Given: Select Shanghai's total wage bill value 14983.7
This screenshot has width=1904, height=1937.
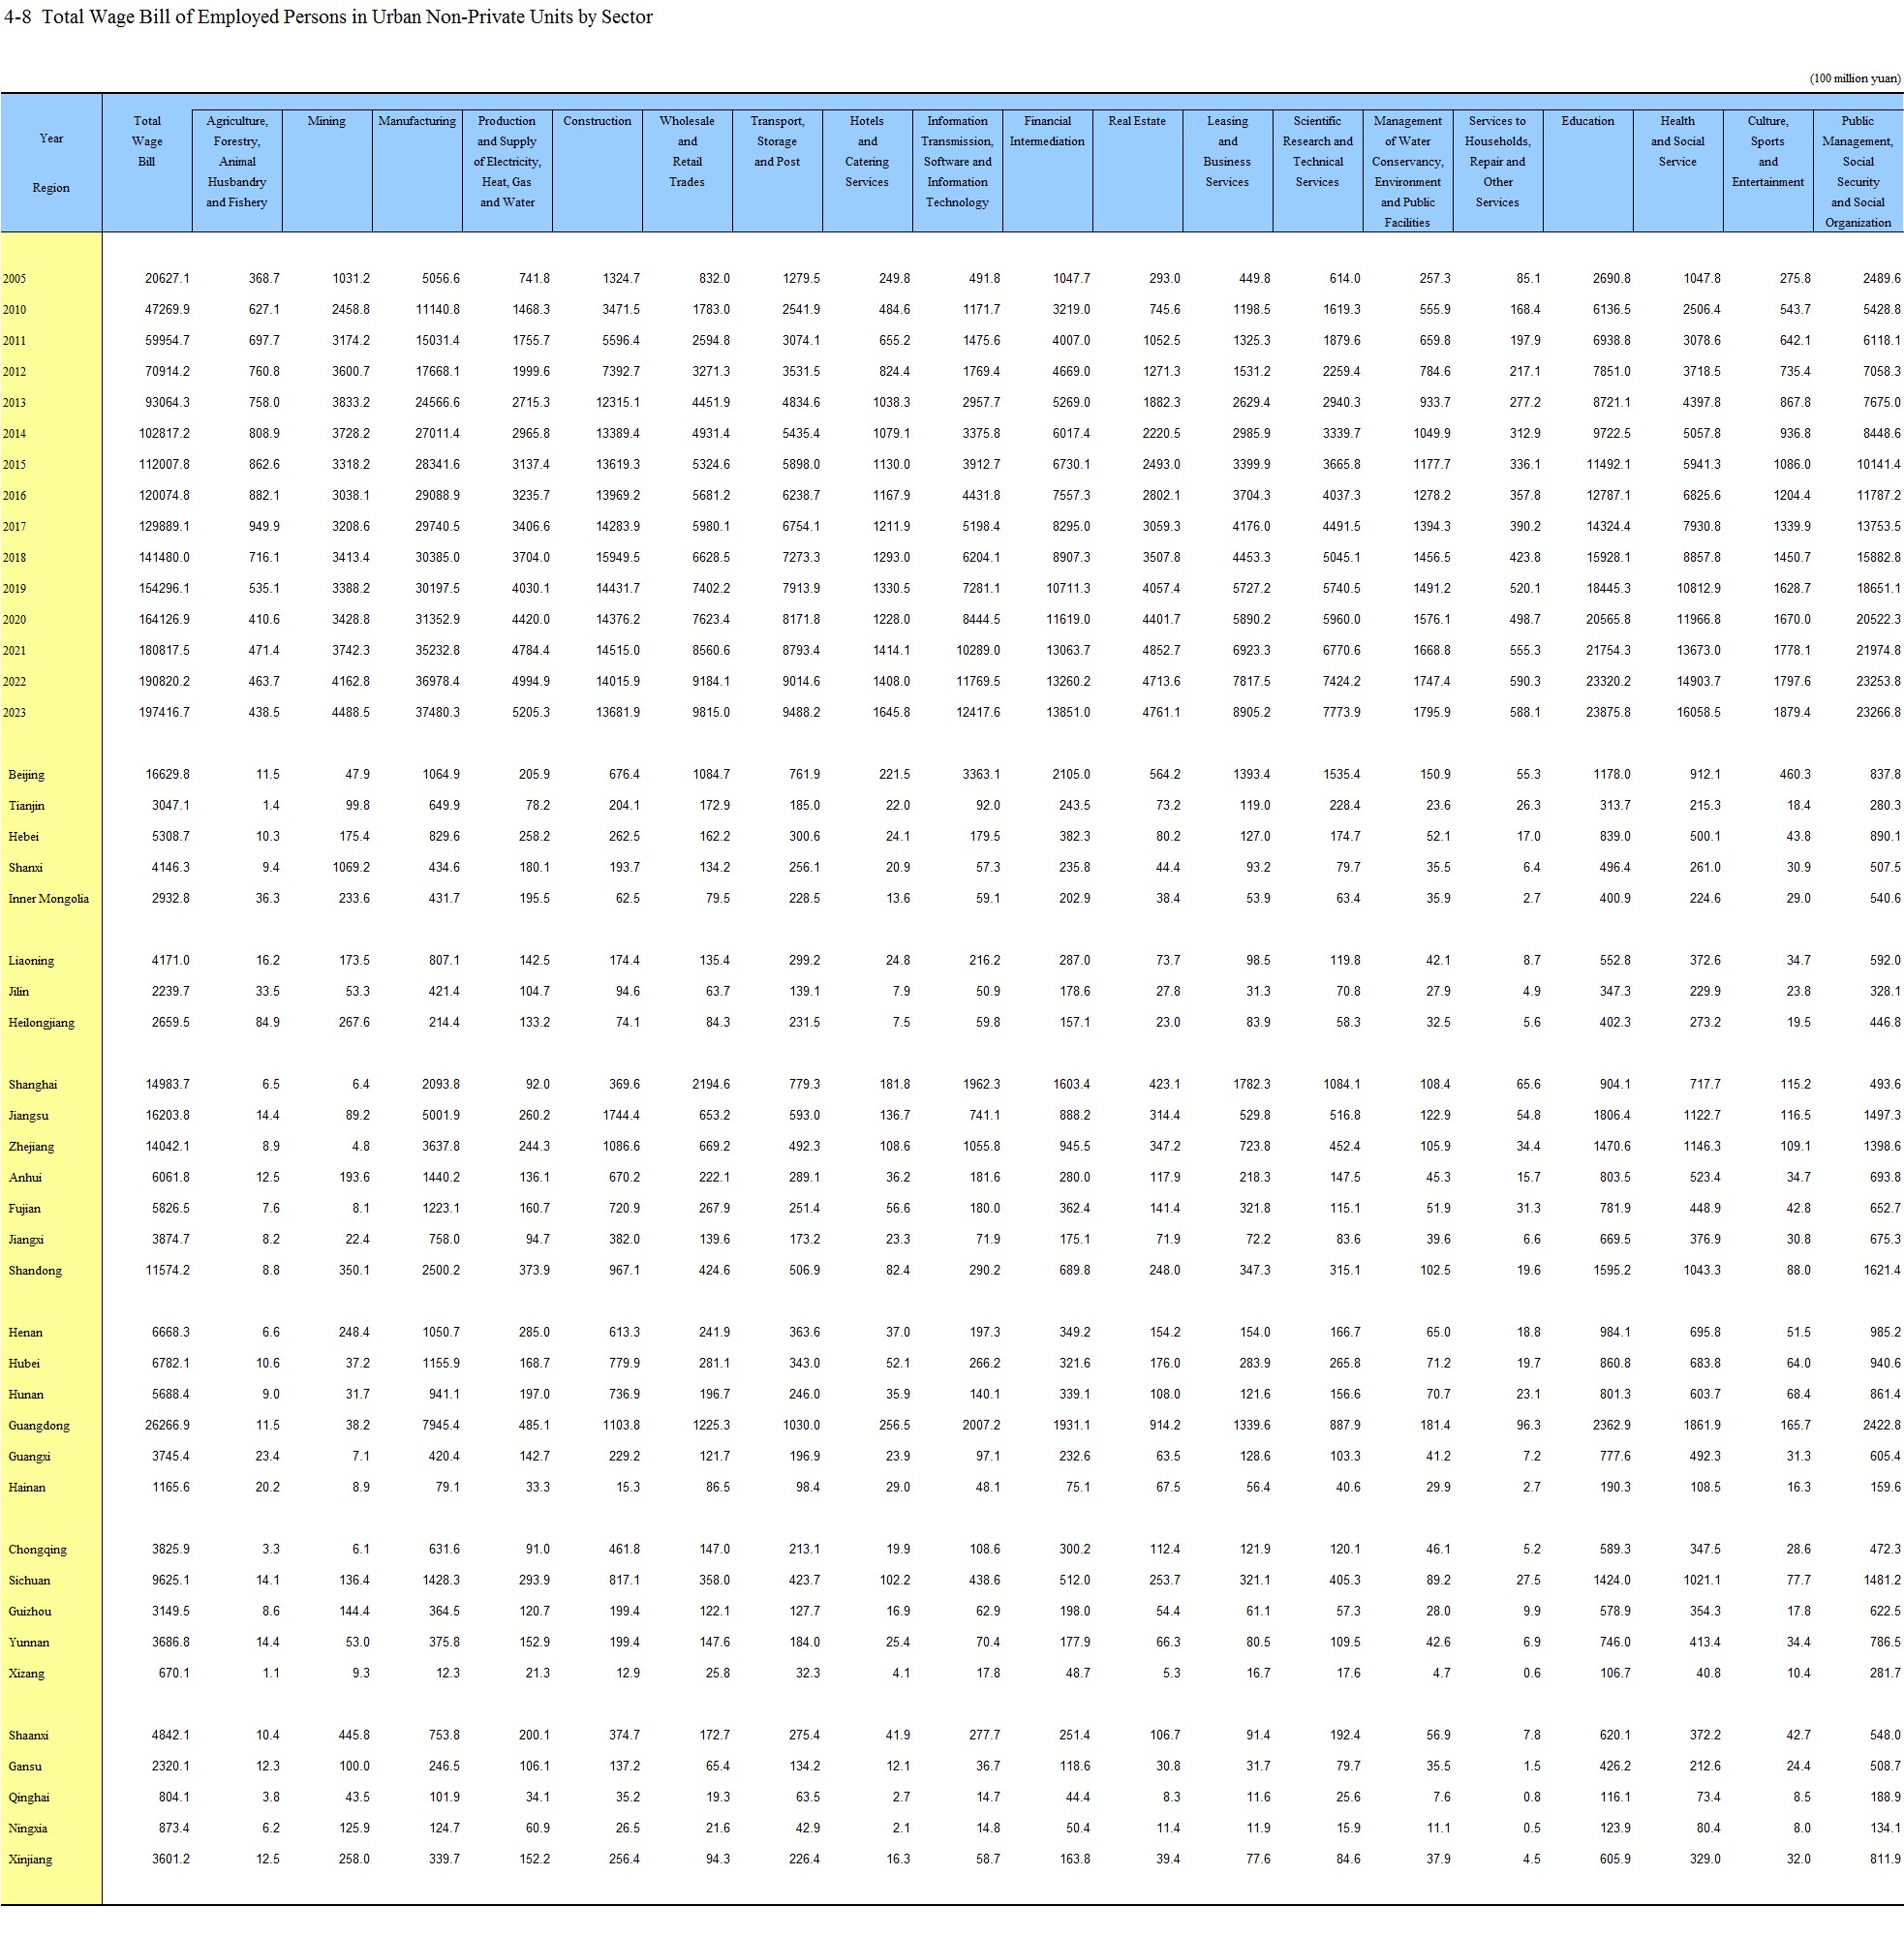Looking at the screenshot, I should (x=167, y=1085).
